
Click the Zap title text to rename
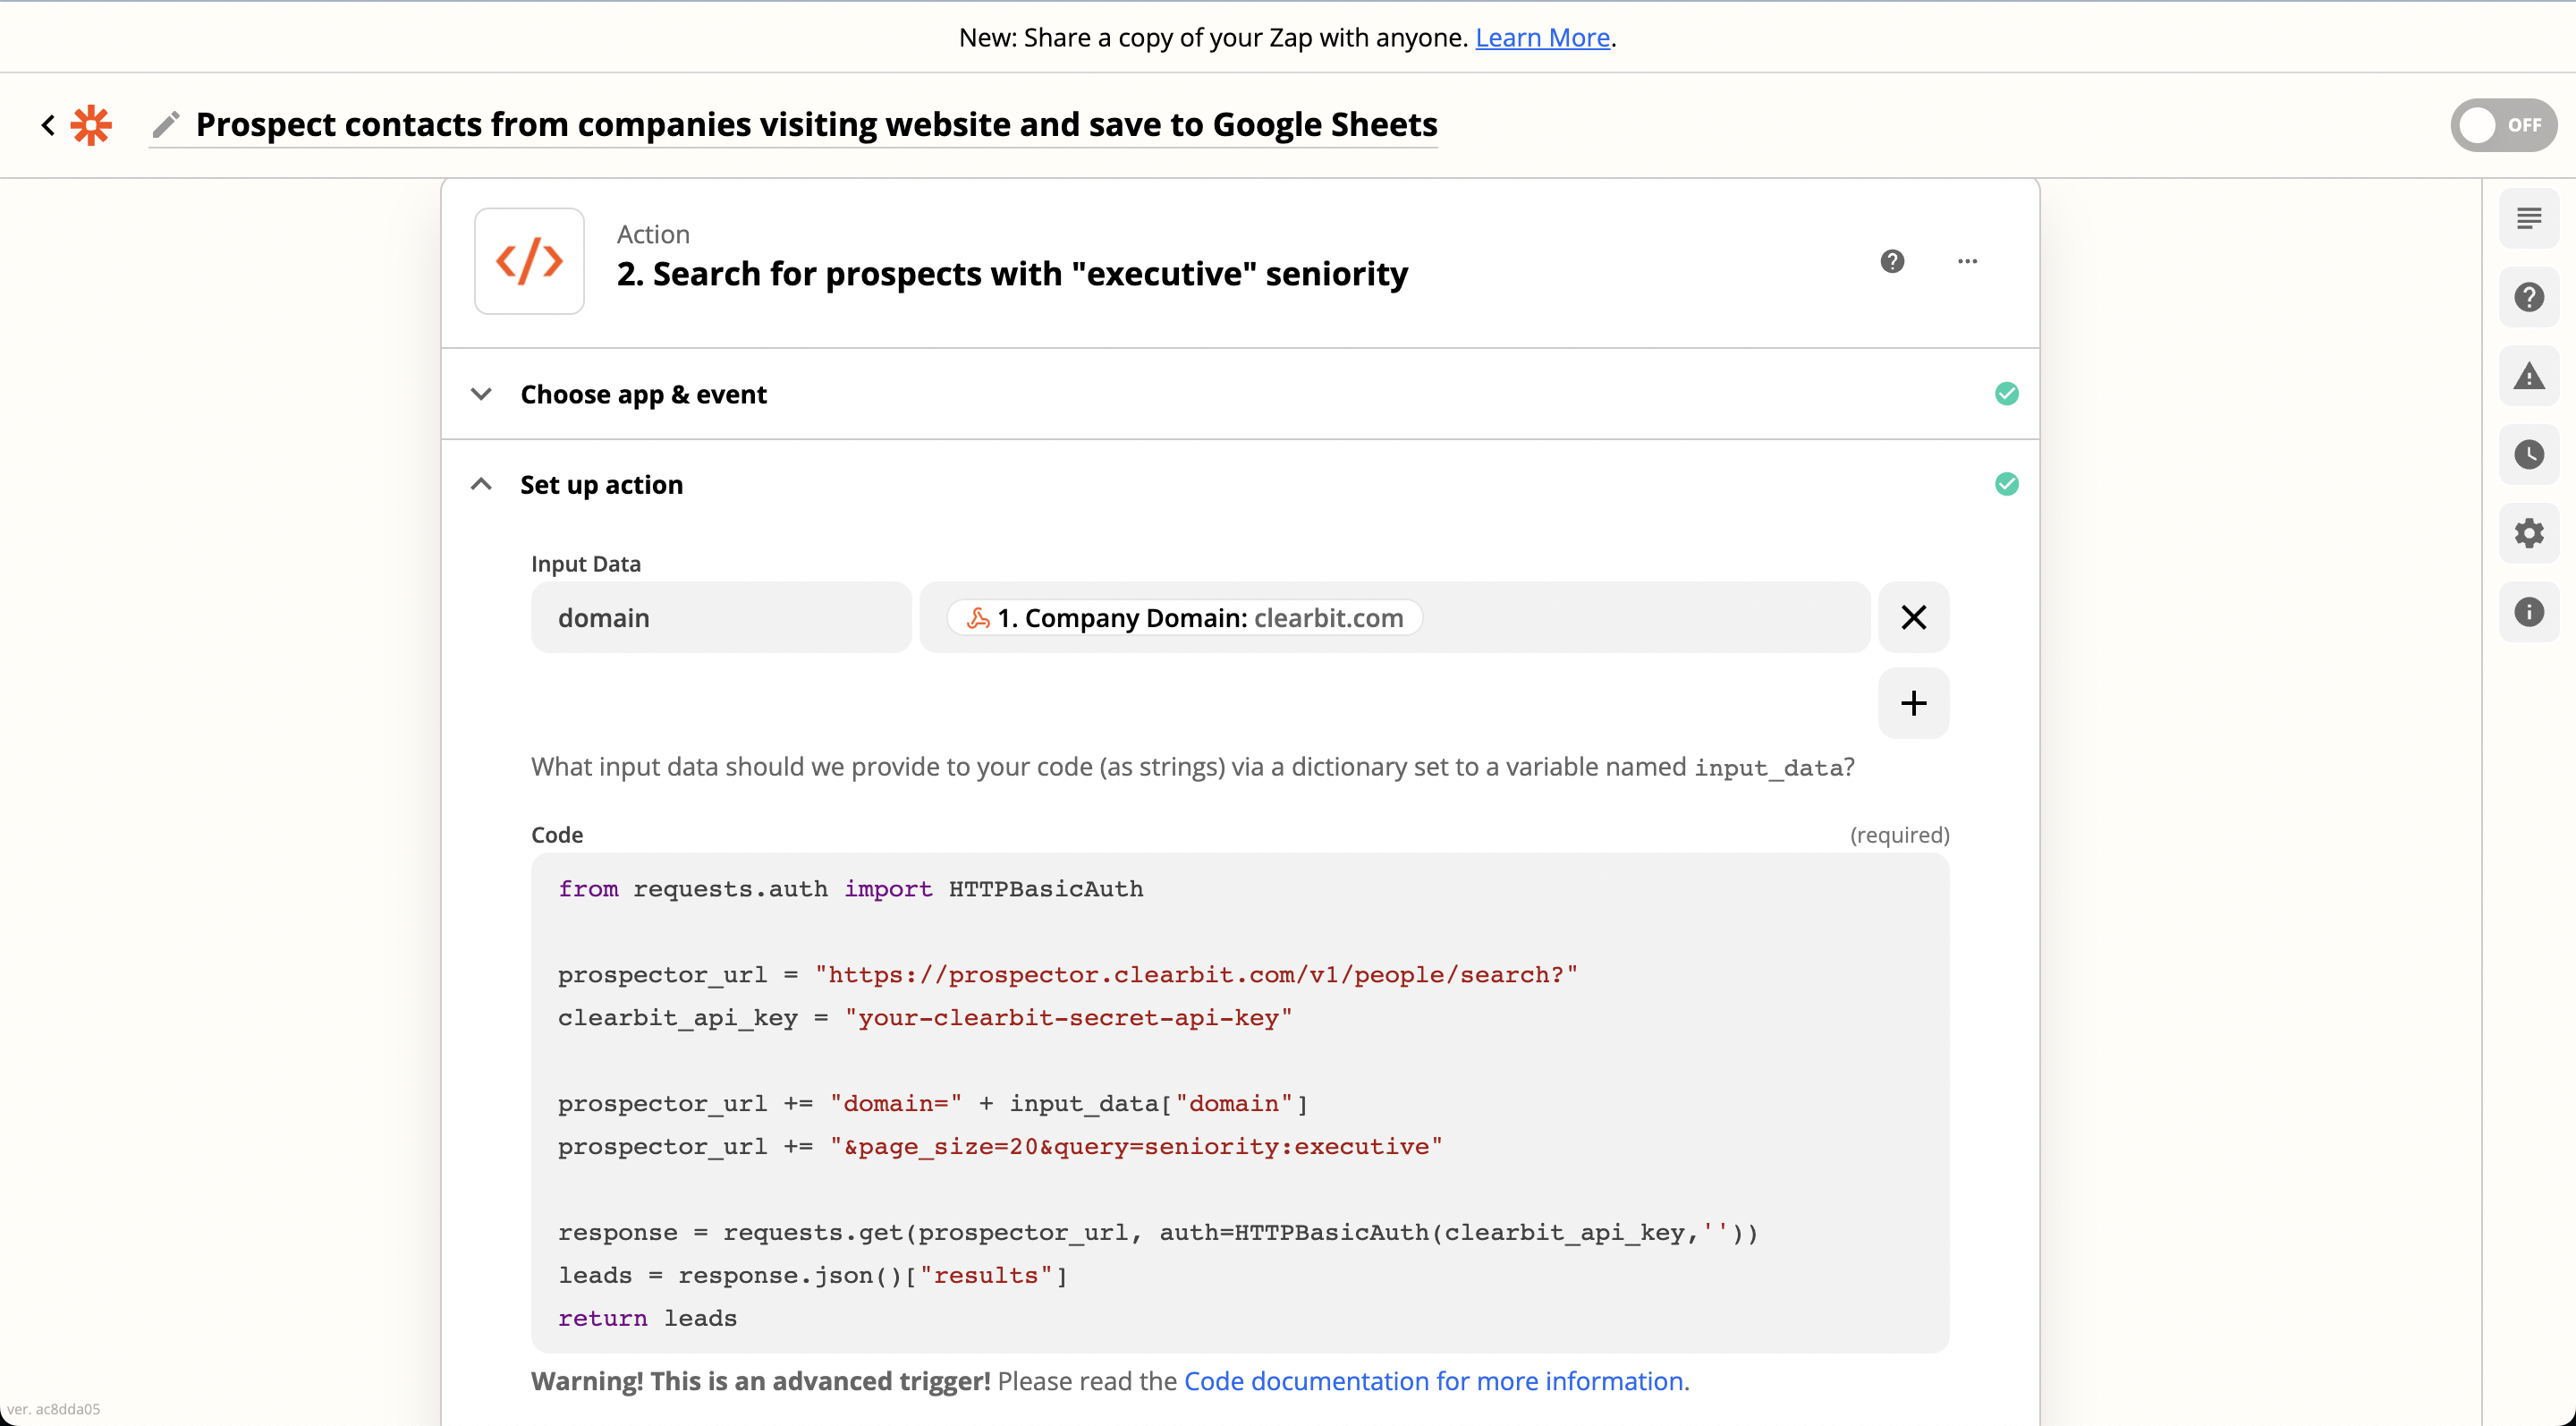tap(816, 124)
